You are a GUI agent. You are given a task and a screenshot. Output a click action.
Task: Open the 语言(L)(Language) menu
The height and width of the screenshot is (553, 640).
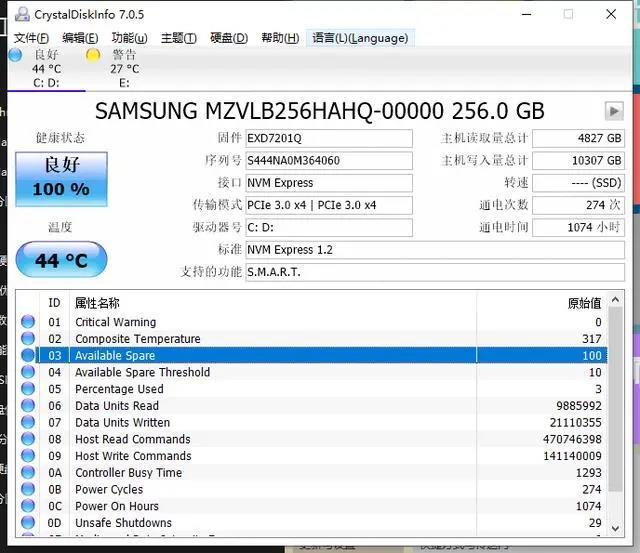point(360,38)
